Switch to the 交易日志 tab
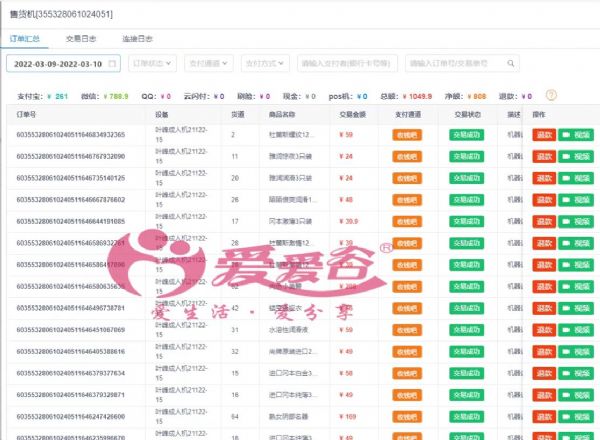This screenshot has height=440, width=600. tap(81, 38)
